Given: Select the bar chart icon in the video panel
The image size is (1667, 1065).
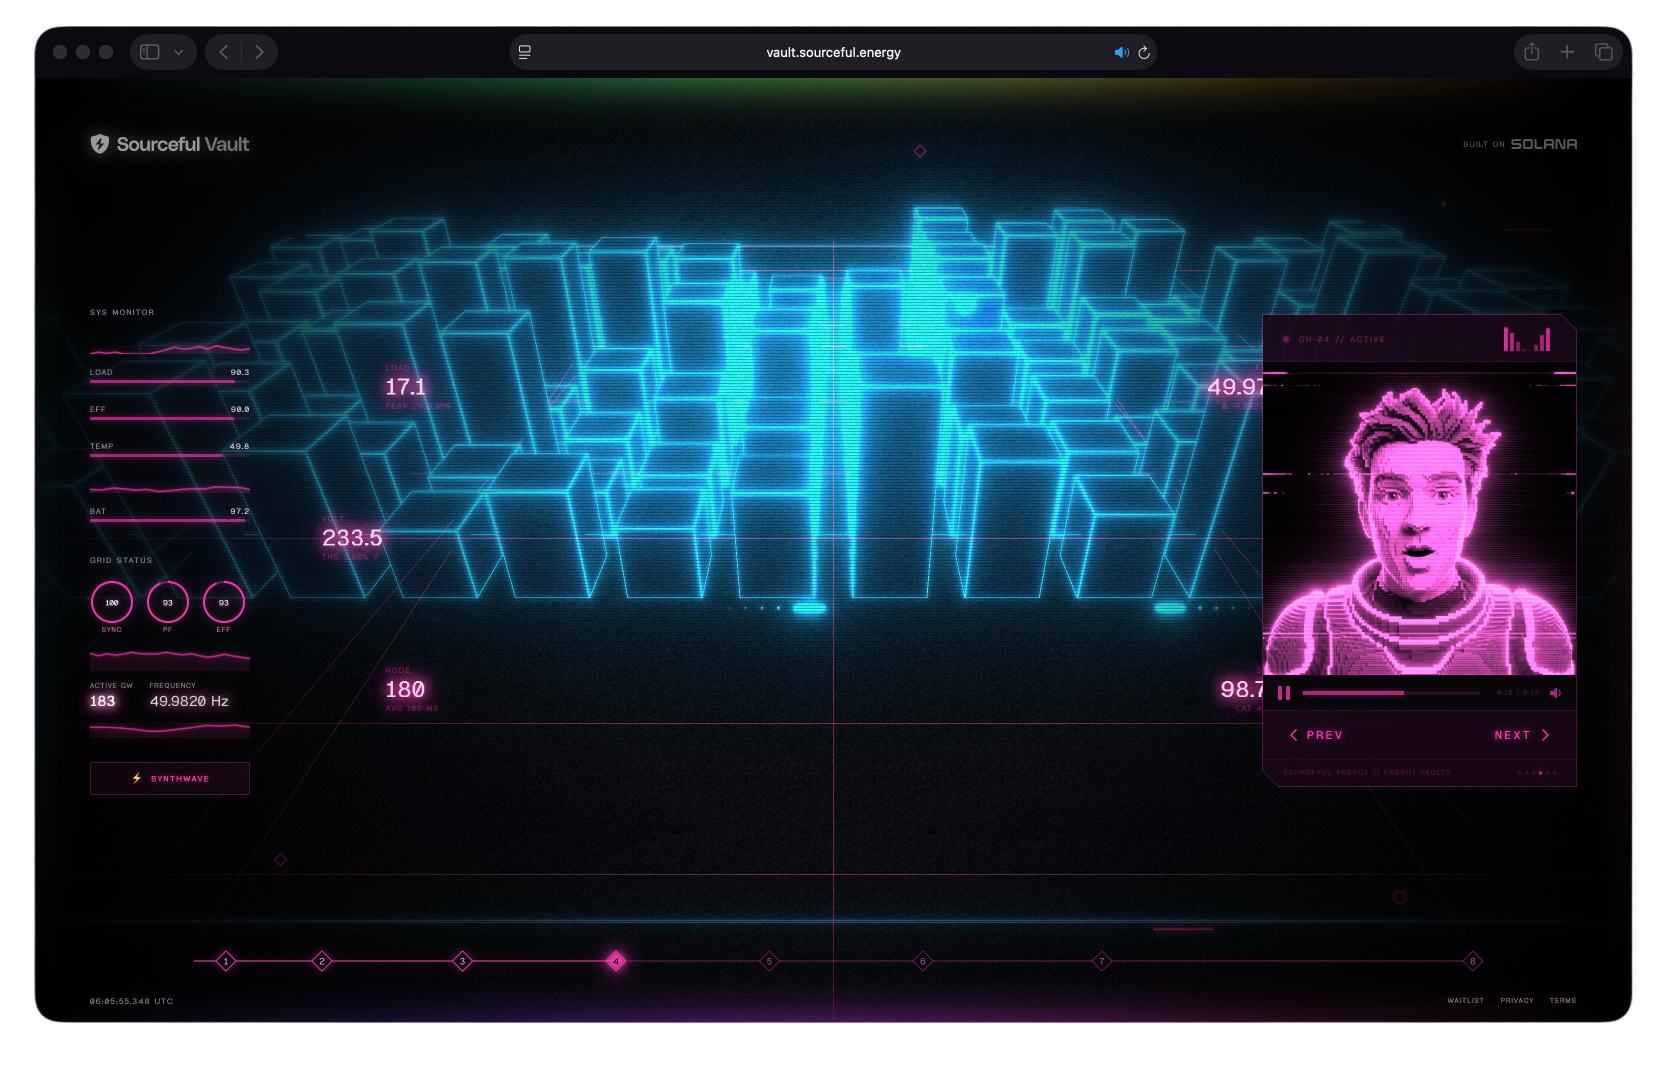Looking at the screenshot, I should coord(1513,340).
